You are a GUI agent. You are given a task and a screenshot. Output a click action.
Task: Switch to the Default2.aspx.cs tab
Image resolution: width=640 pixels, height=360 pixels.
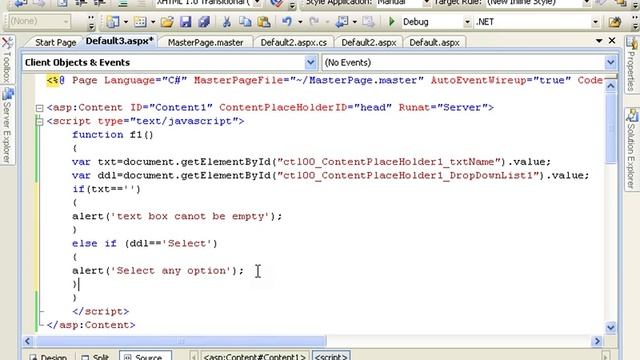click(293, 42)
